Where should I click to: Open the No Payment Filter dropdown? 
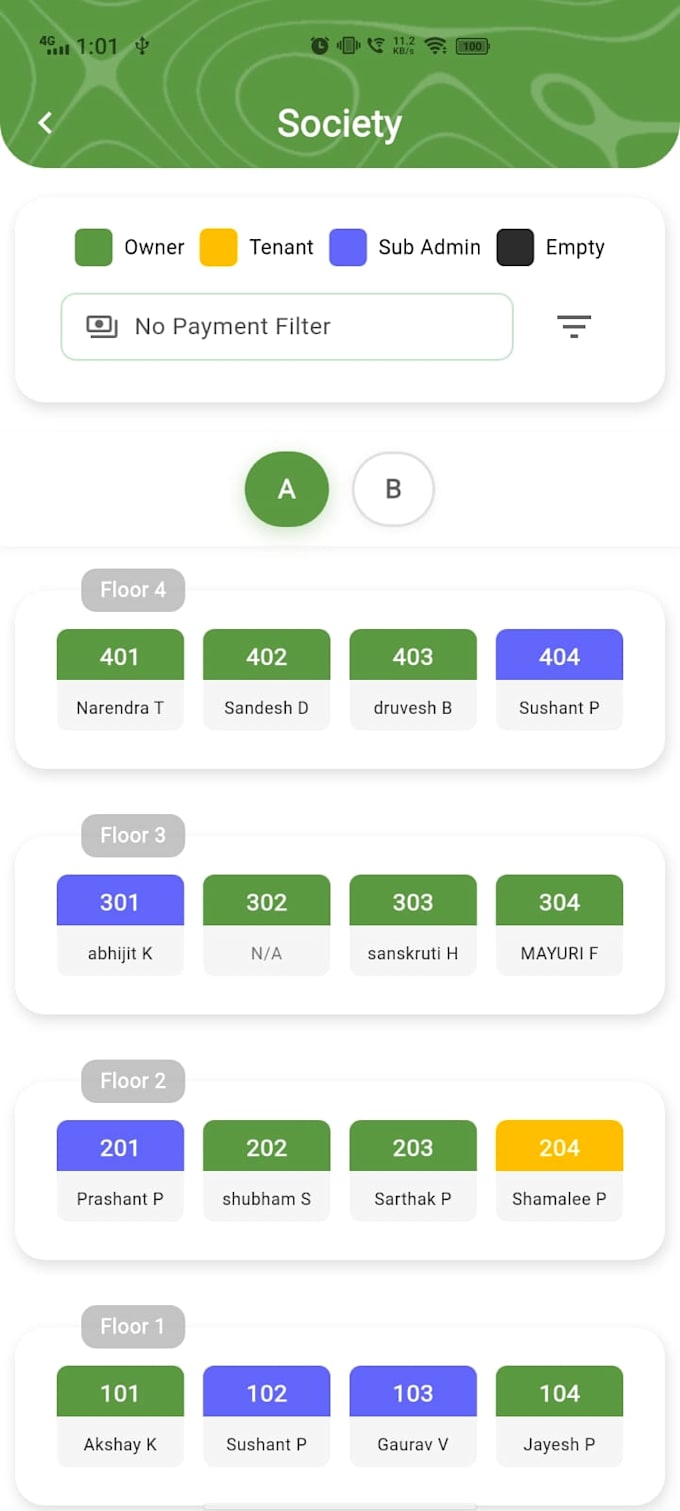pyautogui.click(x=287, y=326)
